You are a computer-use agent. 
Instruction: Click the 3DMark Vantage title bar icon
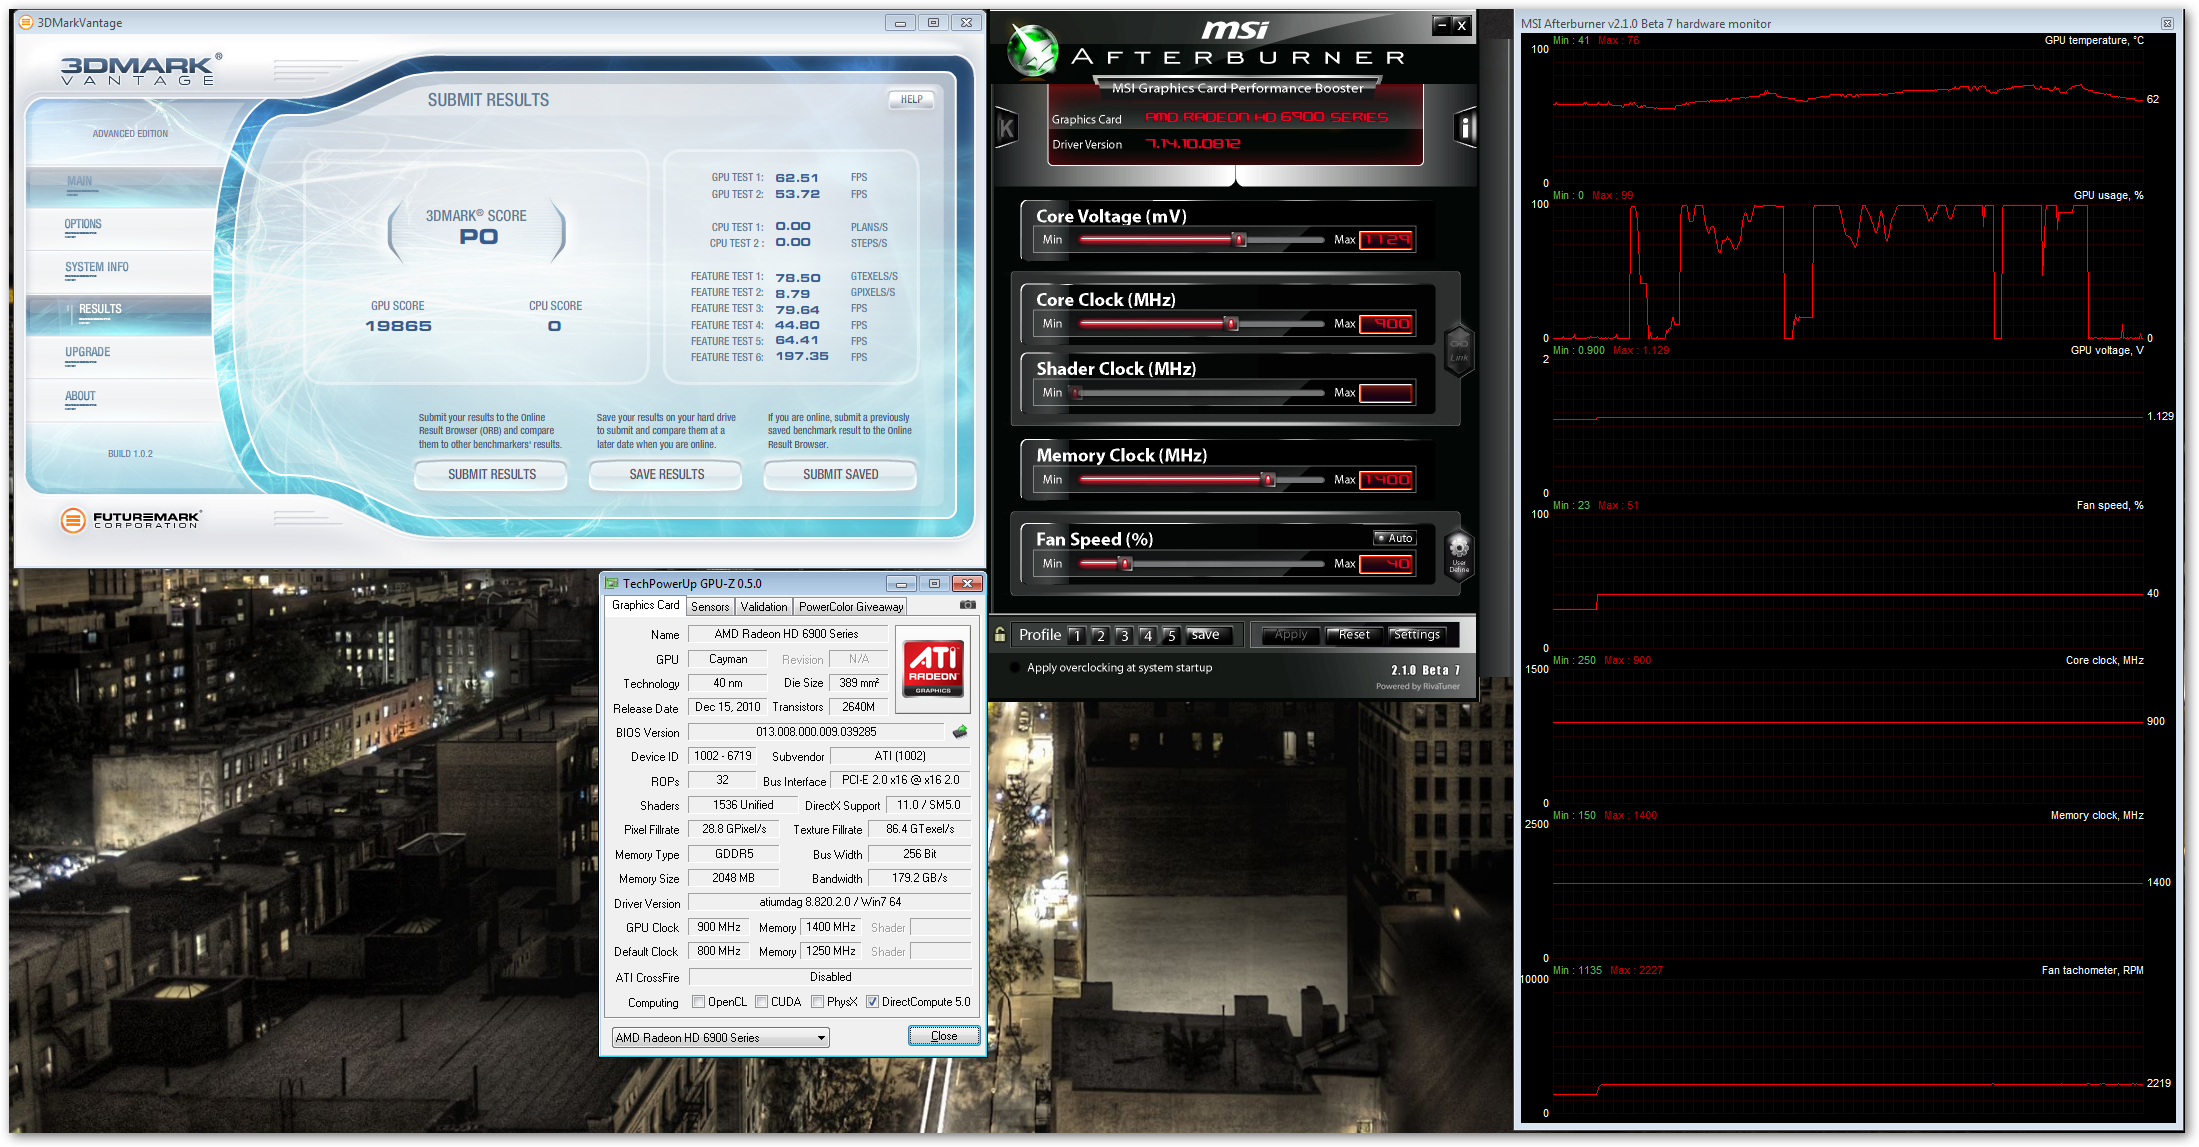tap(26, 22)
